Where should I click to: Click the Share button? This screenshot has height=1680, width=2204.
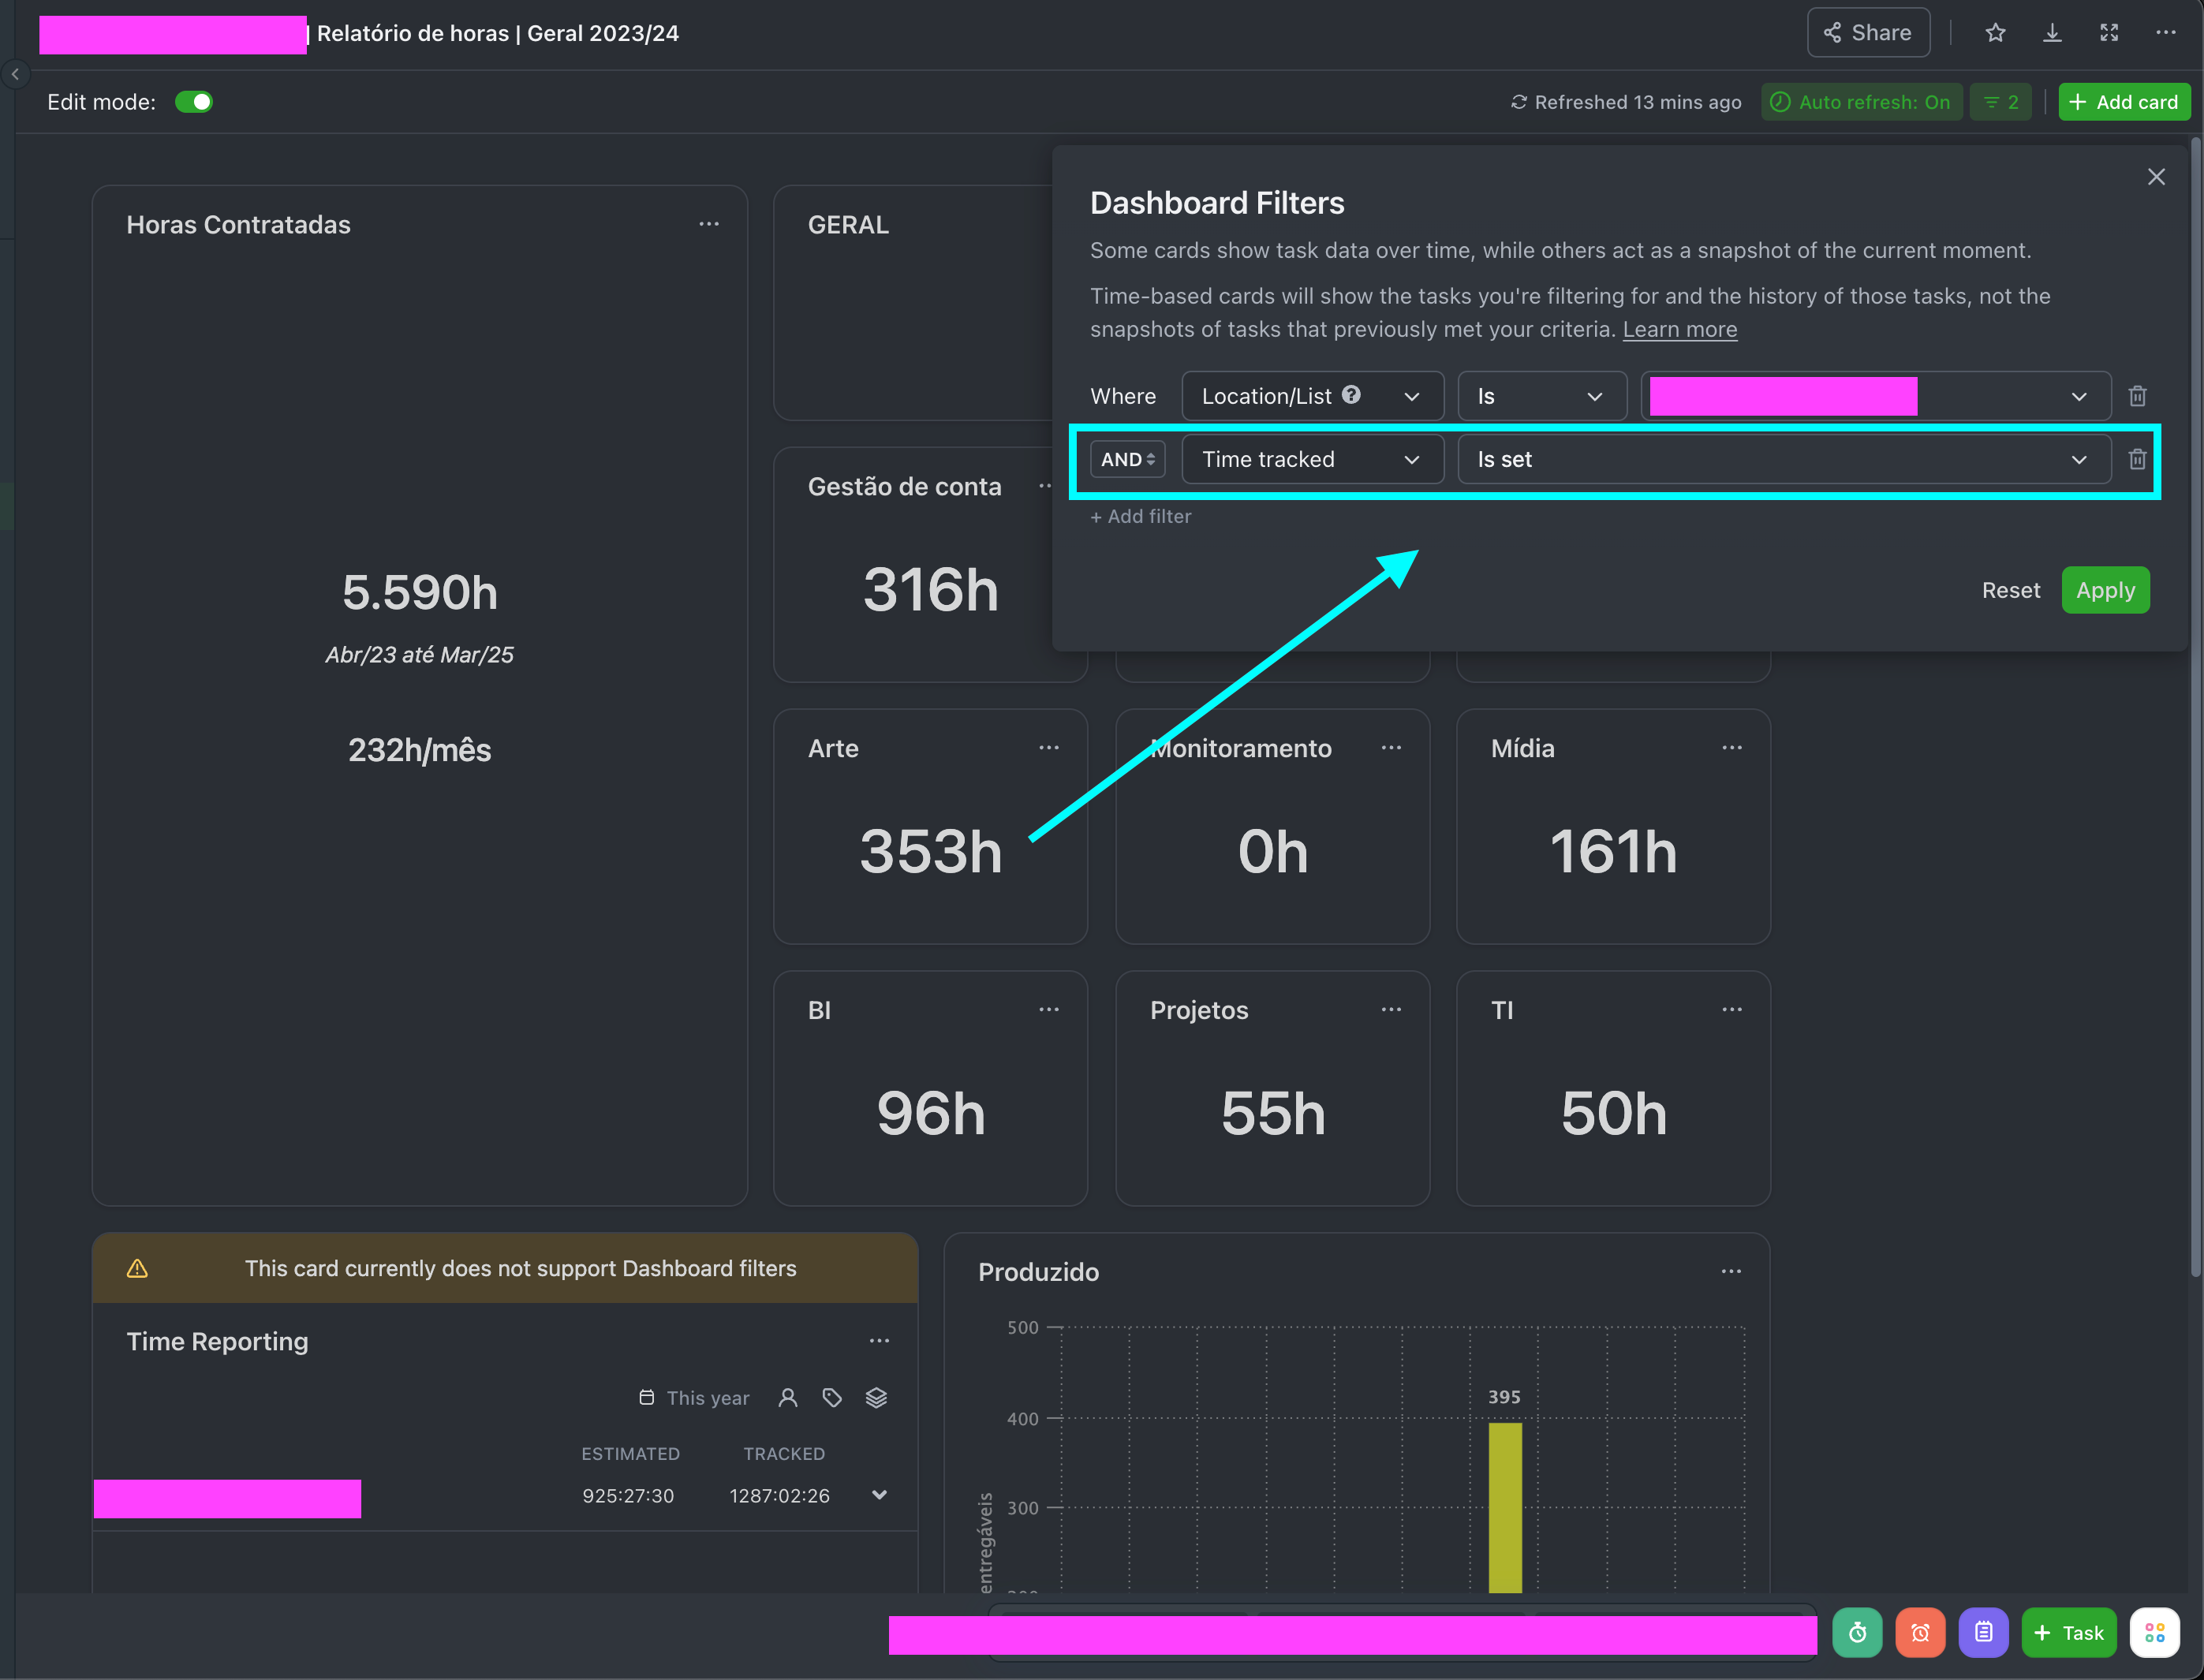[1867, 33]
